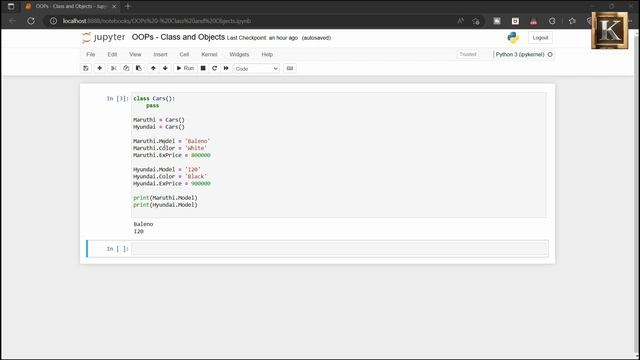Viewport: 640px width, 360px height.
Task: Click the circular refresh-like extension icon
Action: [552, 21]
